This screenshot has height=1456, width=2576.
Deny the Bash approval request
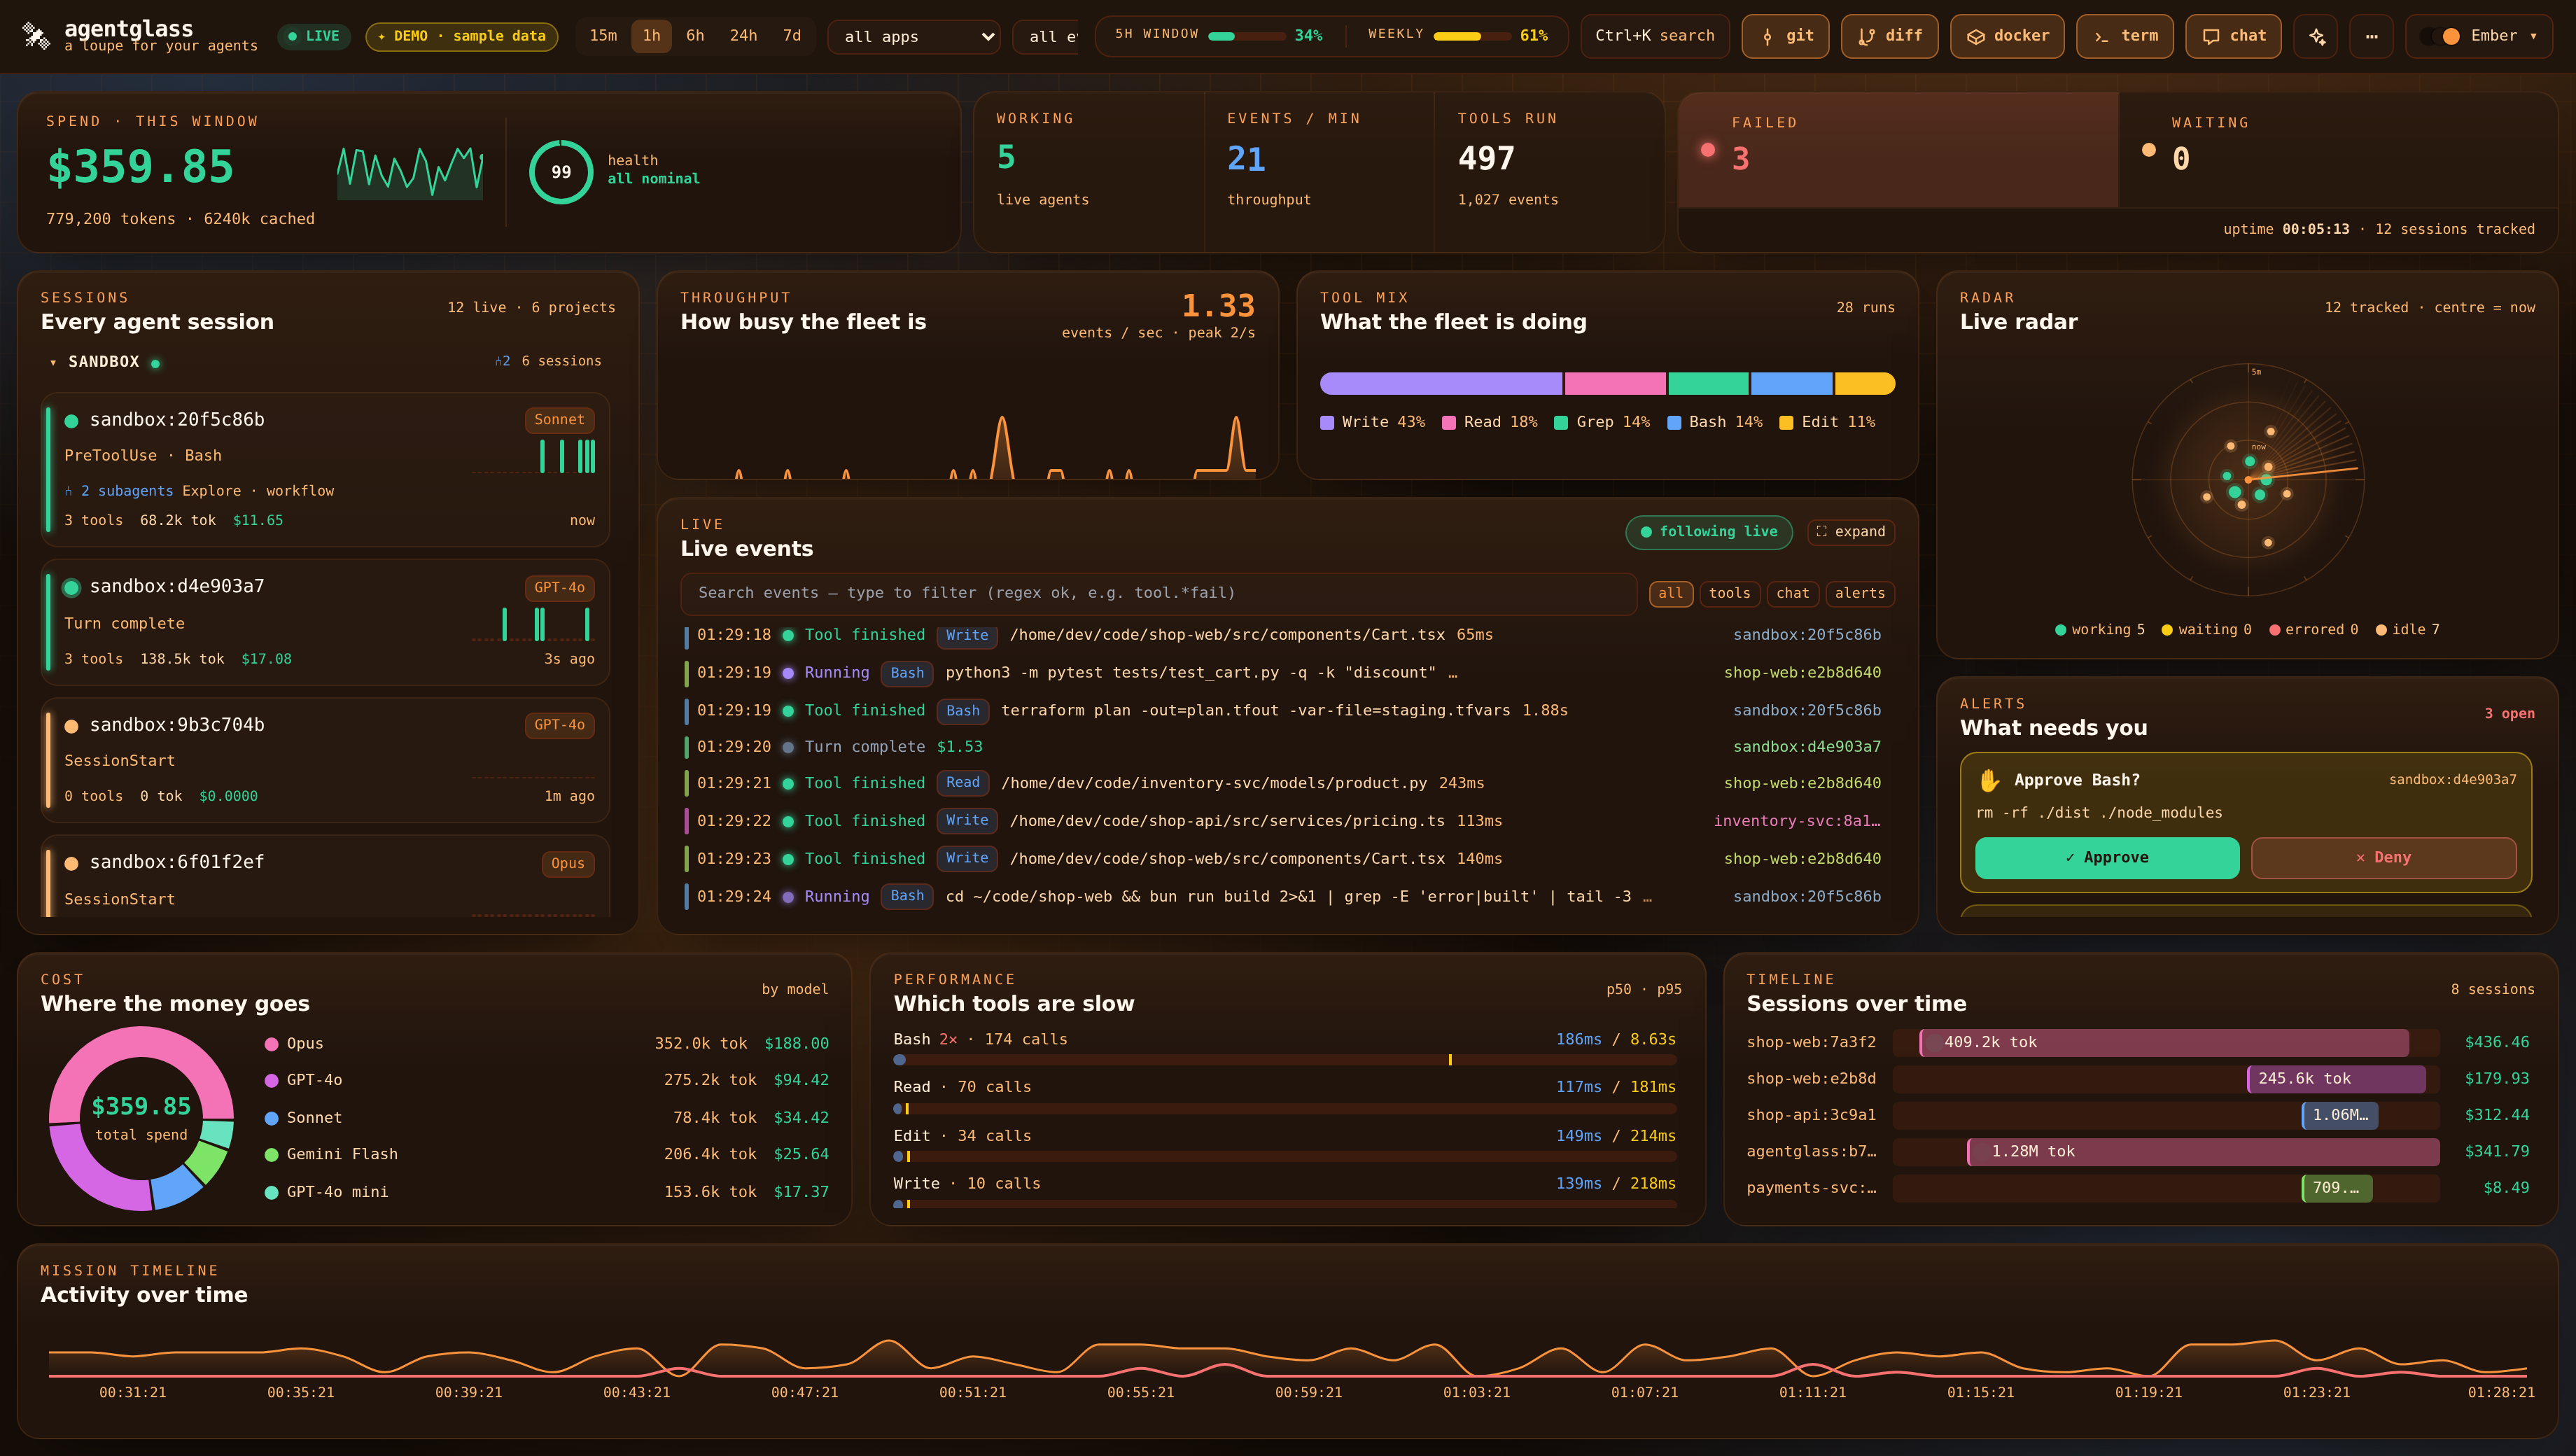[2383, 858]
